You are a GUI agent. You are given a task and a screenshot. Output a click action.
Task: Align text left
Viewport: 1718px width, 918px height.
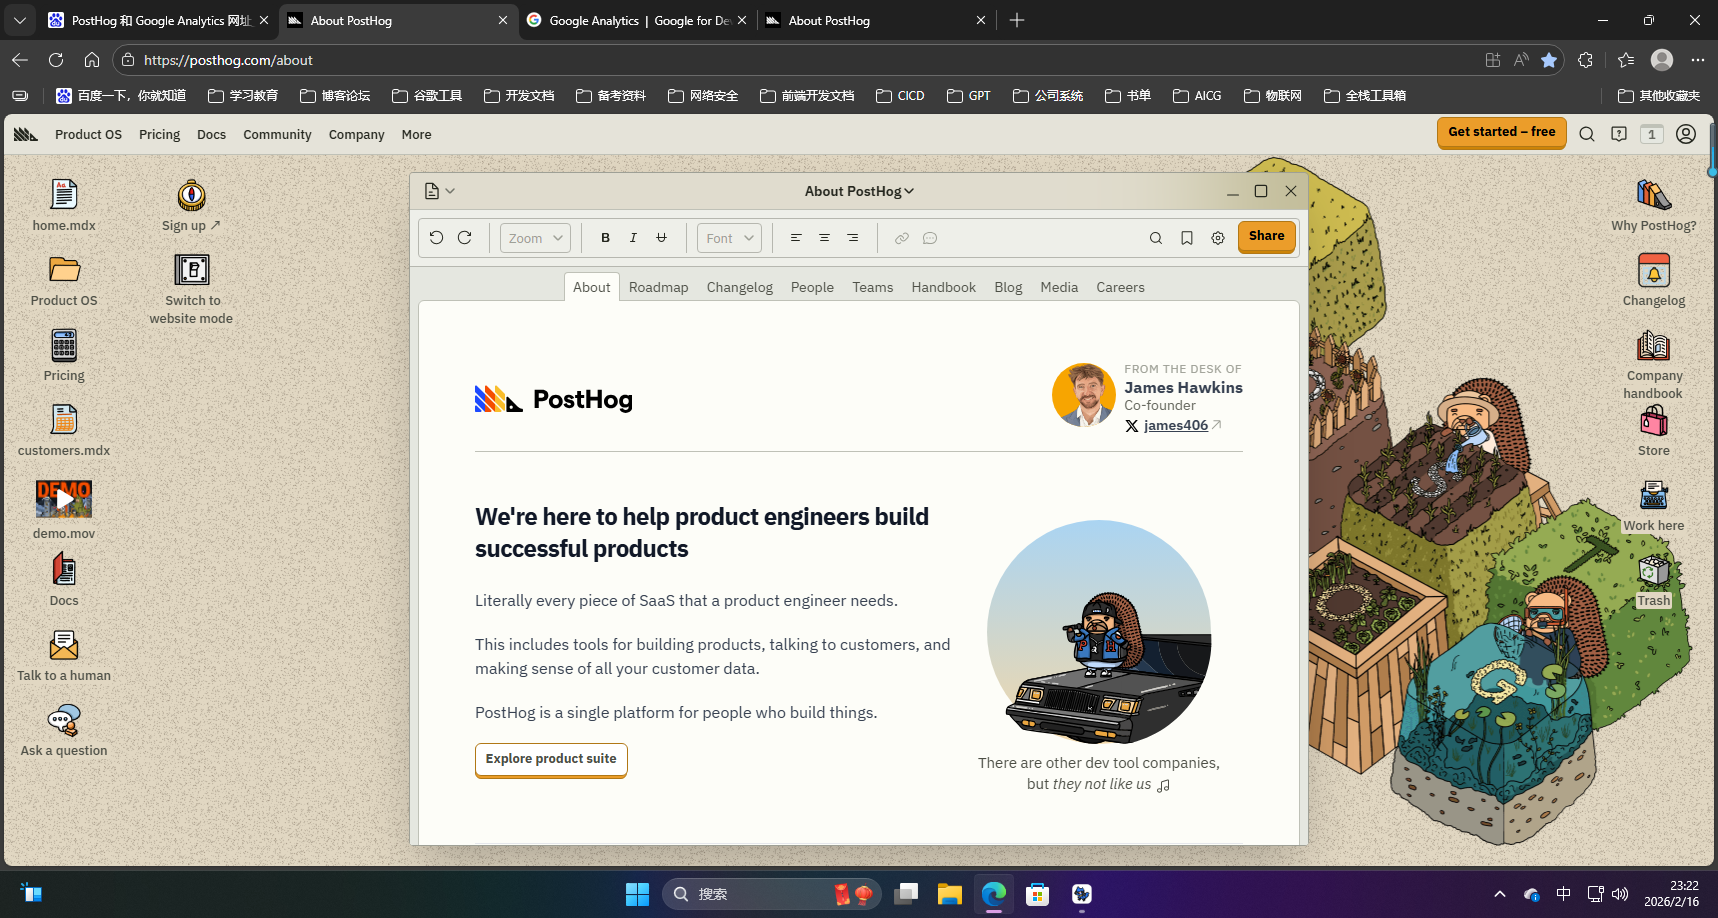pos(796,238)
